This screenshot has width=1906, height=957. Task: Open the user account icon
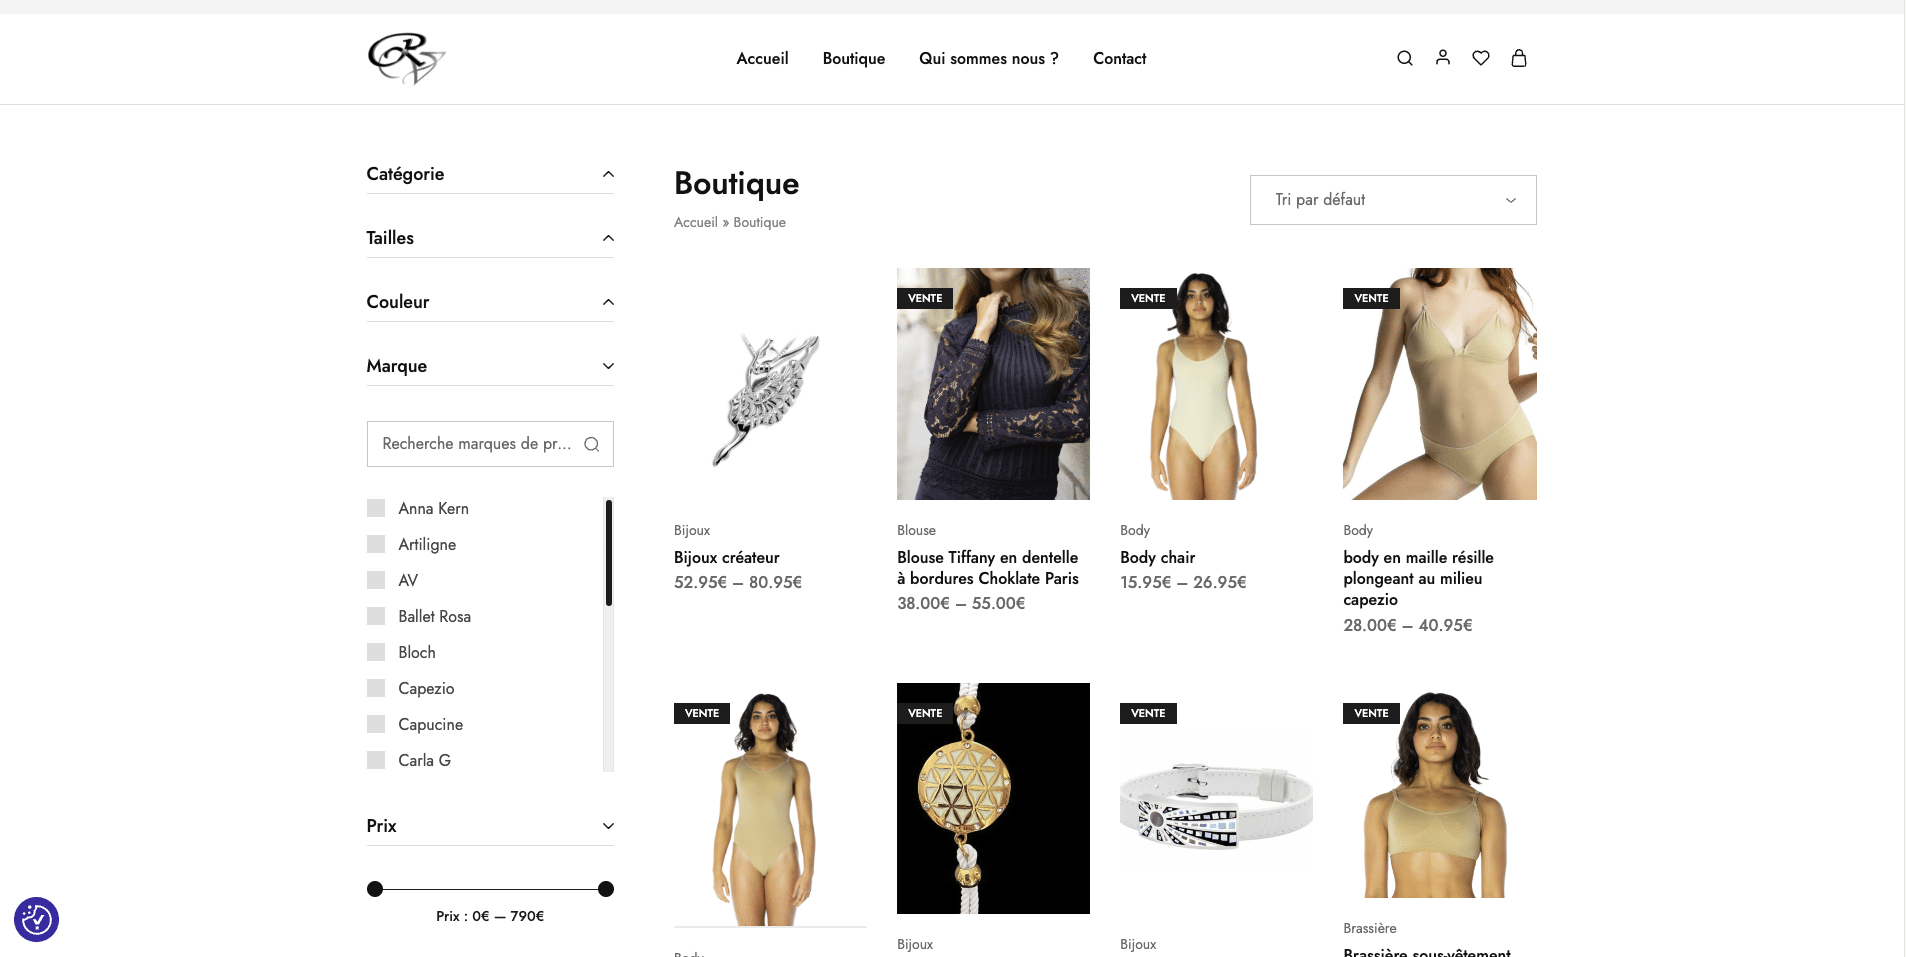pos(1442,58)
